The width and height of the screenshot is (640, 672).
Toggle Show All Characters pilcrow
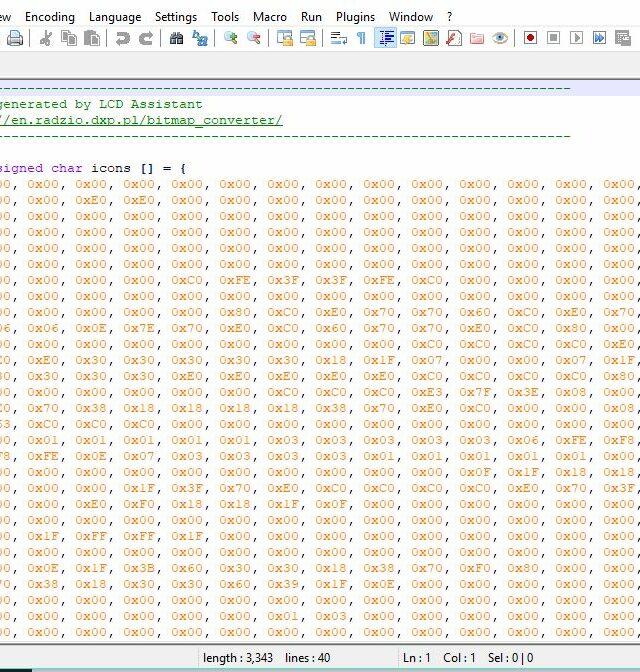point(361,38)
